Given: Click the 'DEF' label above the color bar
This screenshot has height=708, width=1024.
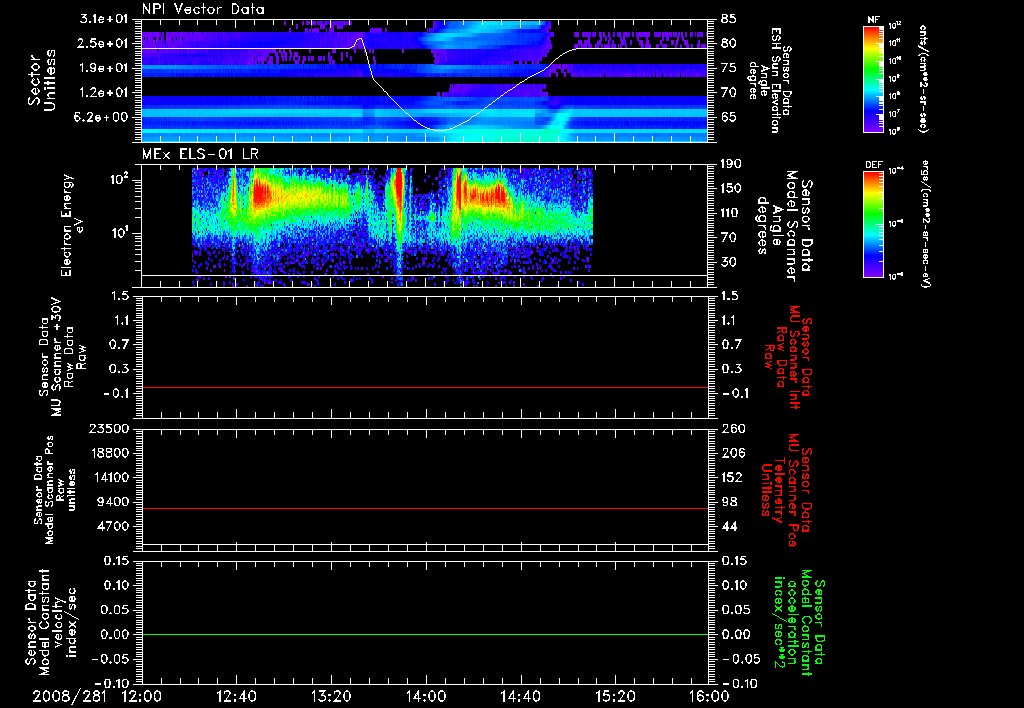Looking at the screenshot, I should [874, 165].
